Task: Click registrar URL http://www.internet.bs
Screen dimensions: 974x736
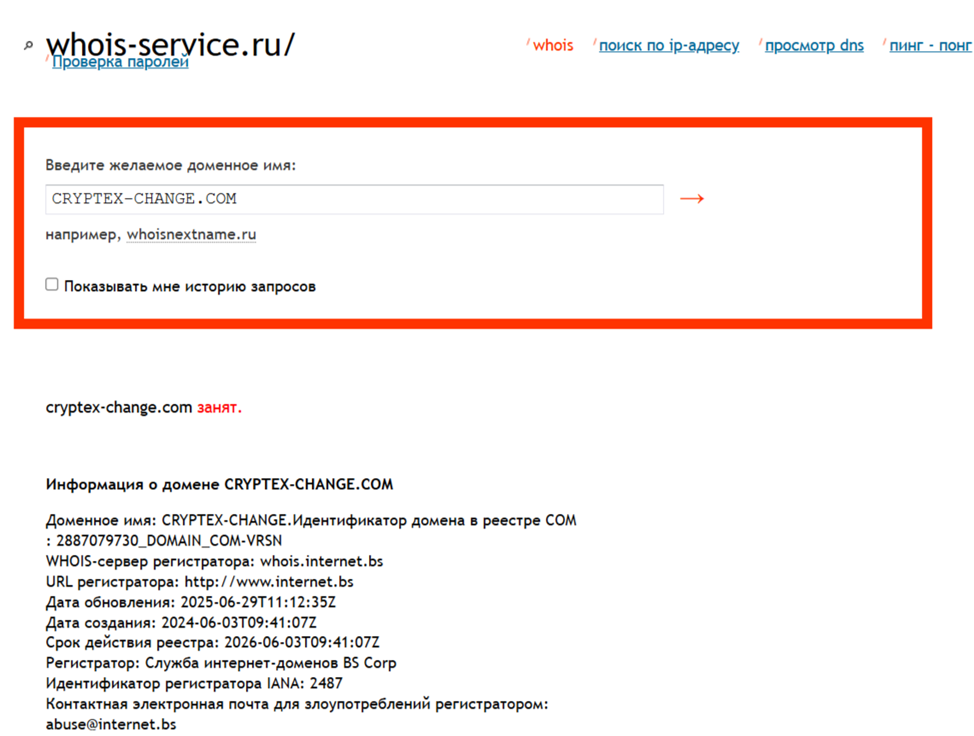Action: (x=269, y=582)
